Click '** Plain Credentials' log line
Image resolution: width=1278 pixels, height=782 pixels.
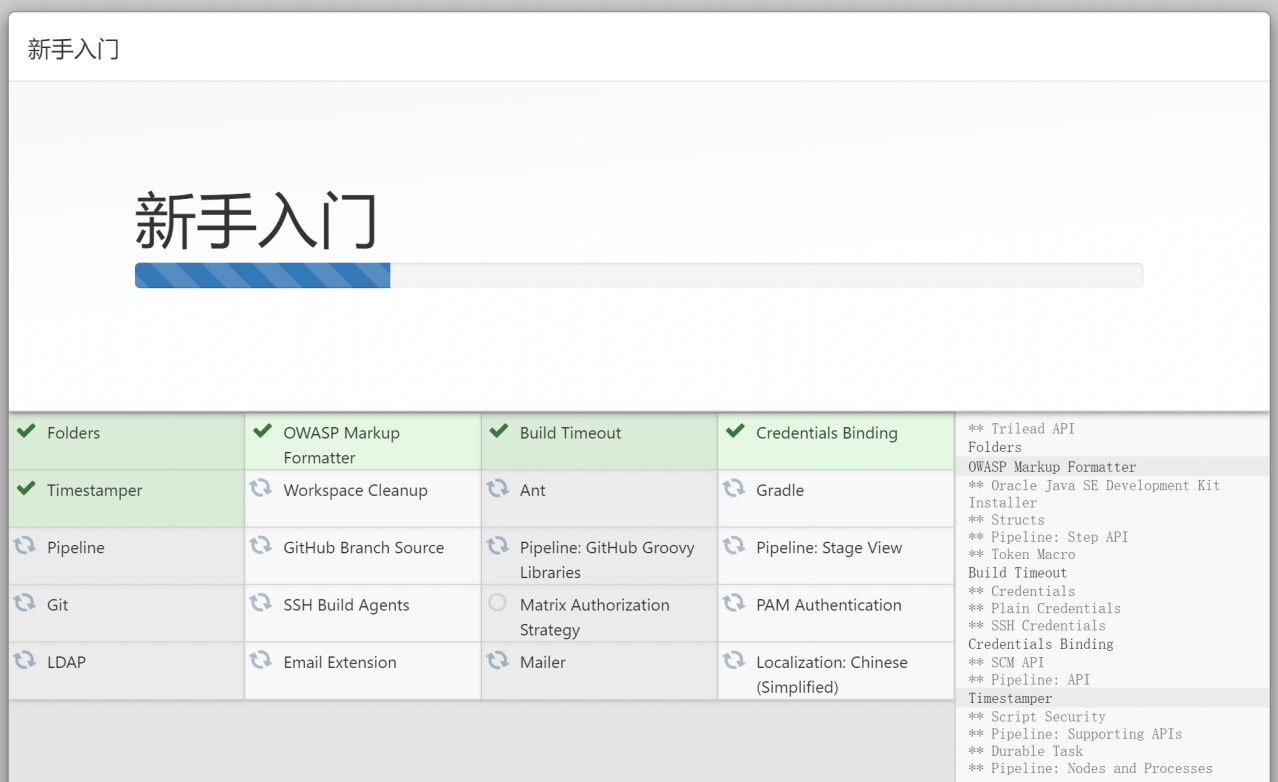point(1044,608)
